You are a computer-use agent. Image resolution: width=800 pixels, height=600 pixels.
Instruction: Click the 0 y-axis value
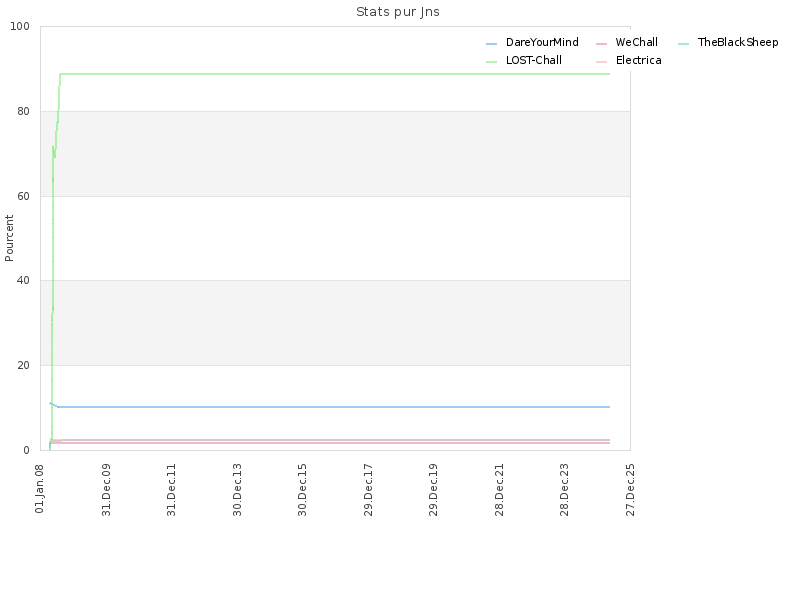pos(27,451)
